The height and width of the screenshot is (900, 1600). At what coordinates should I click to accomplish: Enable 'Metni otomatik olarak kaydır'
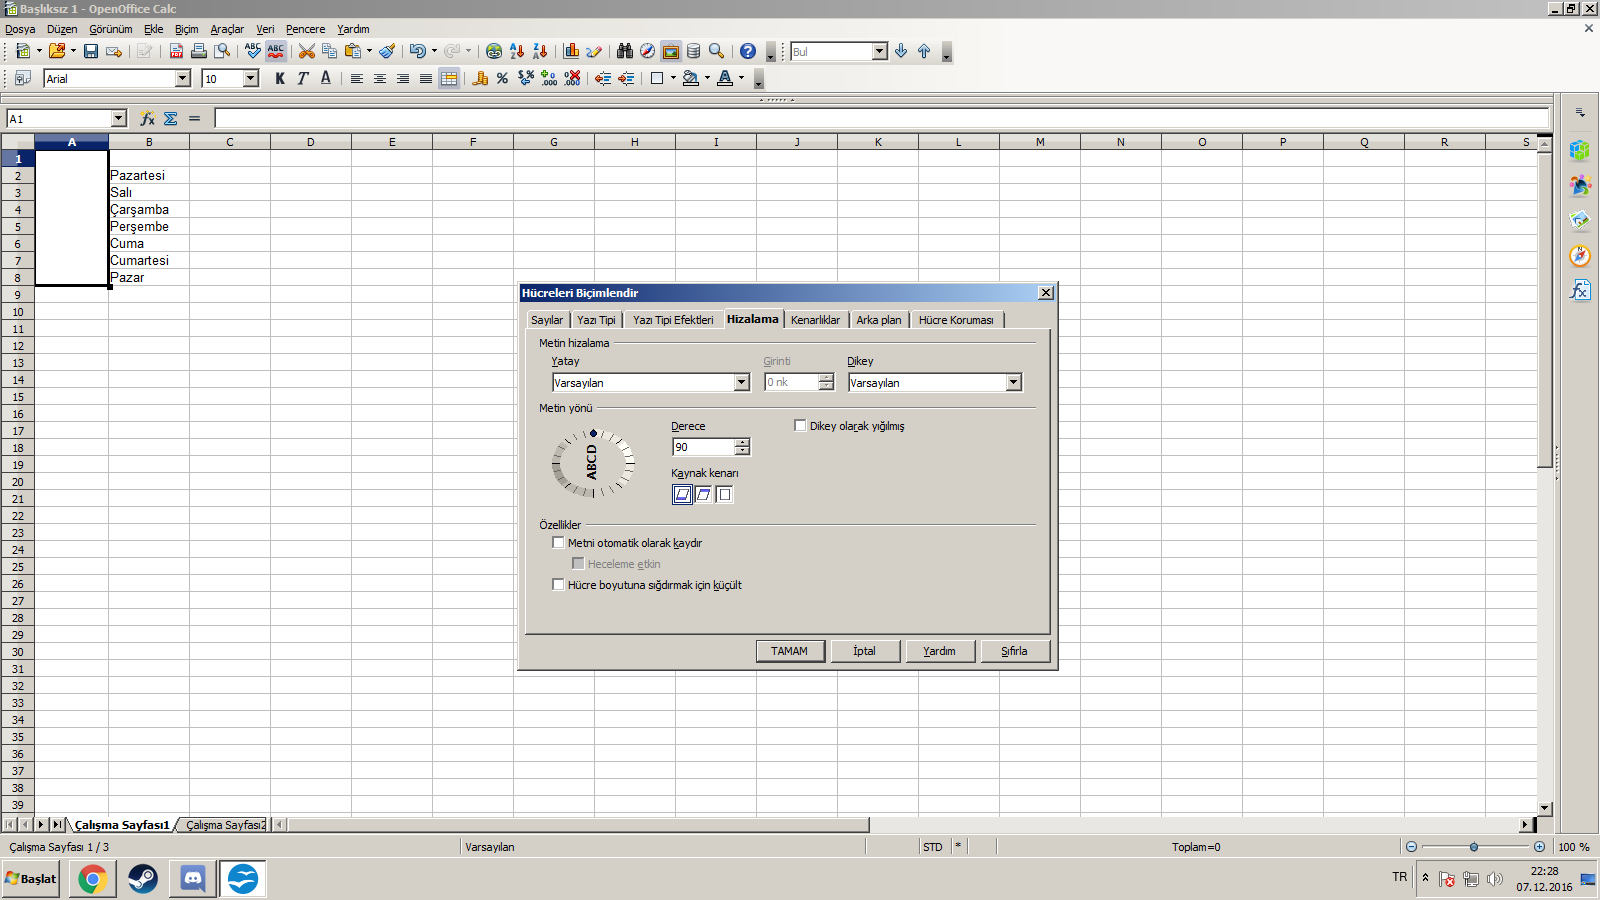[558, 542]
